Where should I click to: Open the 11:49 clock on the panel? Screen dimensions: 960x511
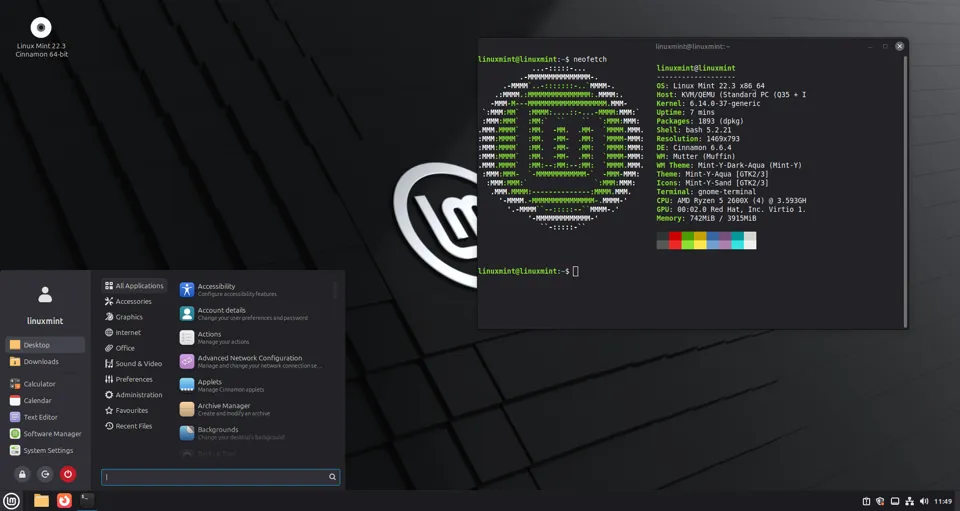pos(943,501)
